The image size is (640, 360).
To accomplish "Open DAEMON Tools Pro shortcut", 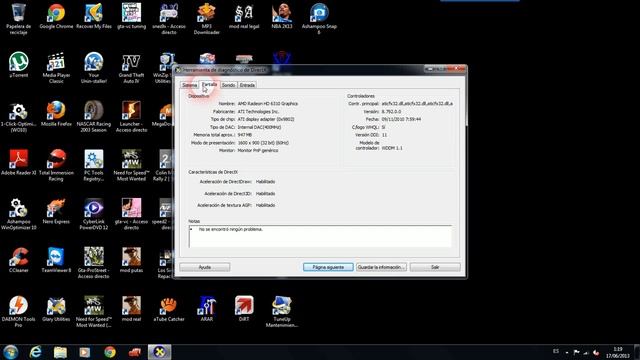I will point(18,312).
